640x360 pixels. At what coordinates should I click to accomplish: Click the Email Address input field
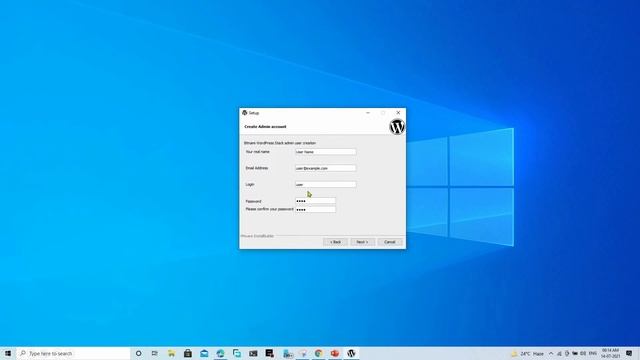click(x=325, y=168)
